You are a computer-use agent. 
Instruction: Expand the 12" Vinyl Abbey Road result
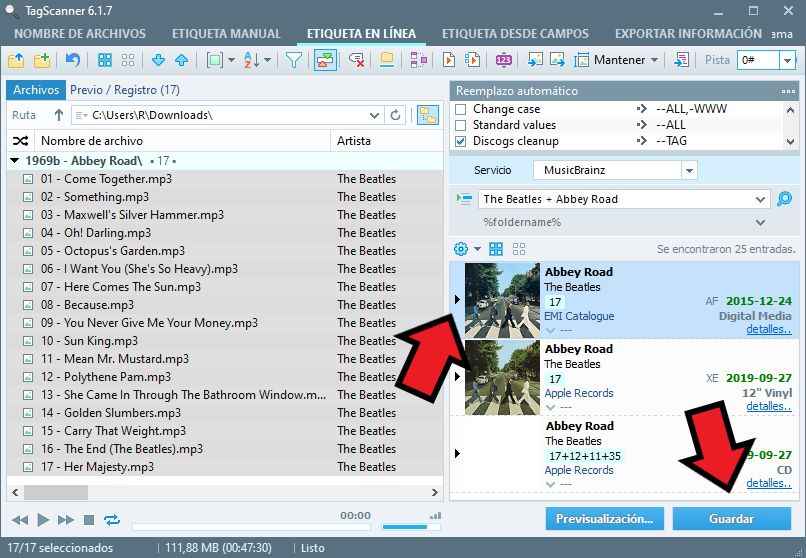457,377
